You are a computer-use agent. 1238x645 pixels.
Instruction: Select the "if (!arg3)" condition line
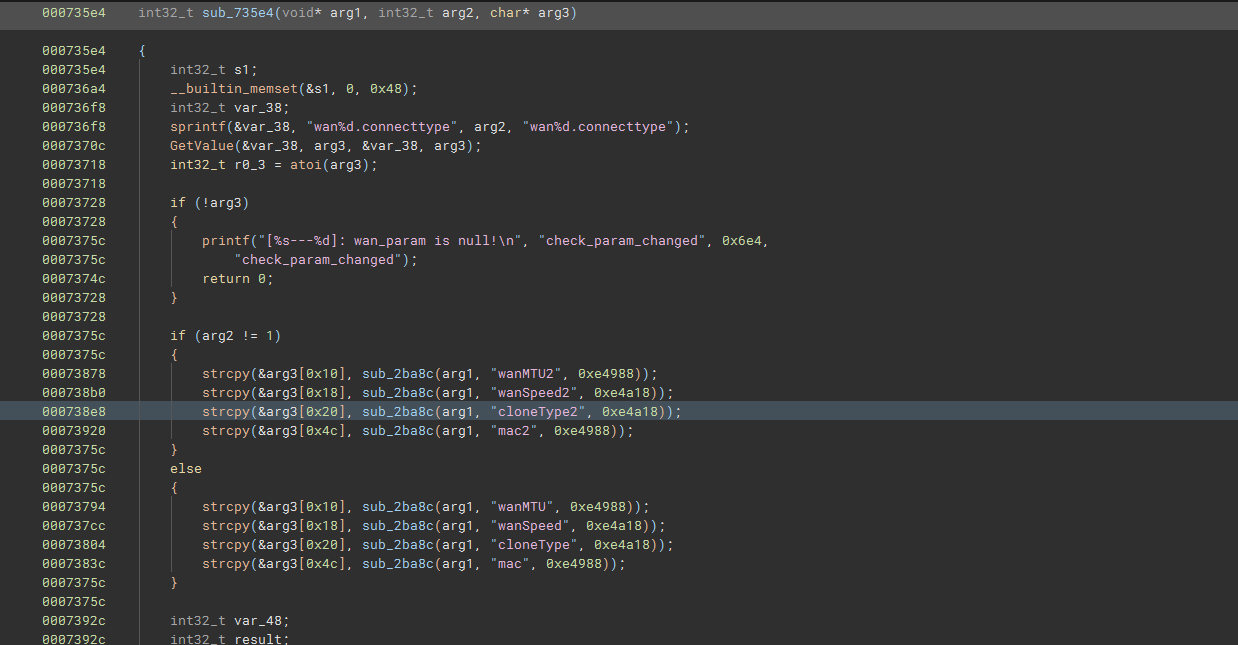click(x=210, y=202)
